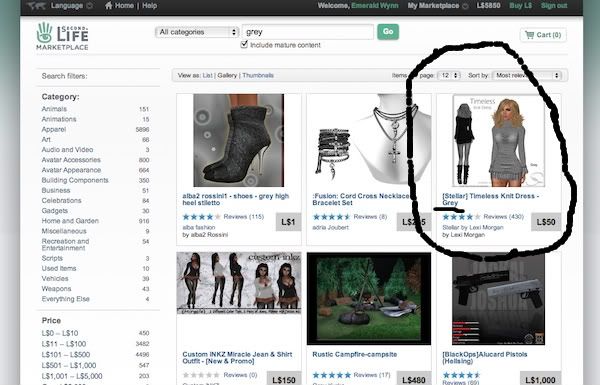Open Rustic Campfire-campsite title link
The width and height of the screenshot is (600, 385).
click(x=354, y=354)
